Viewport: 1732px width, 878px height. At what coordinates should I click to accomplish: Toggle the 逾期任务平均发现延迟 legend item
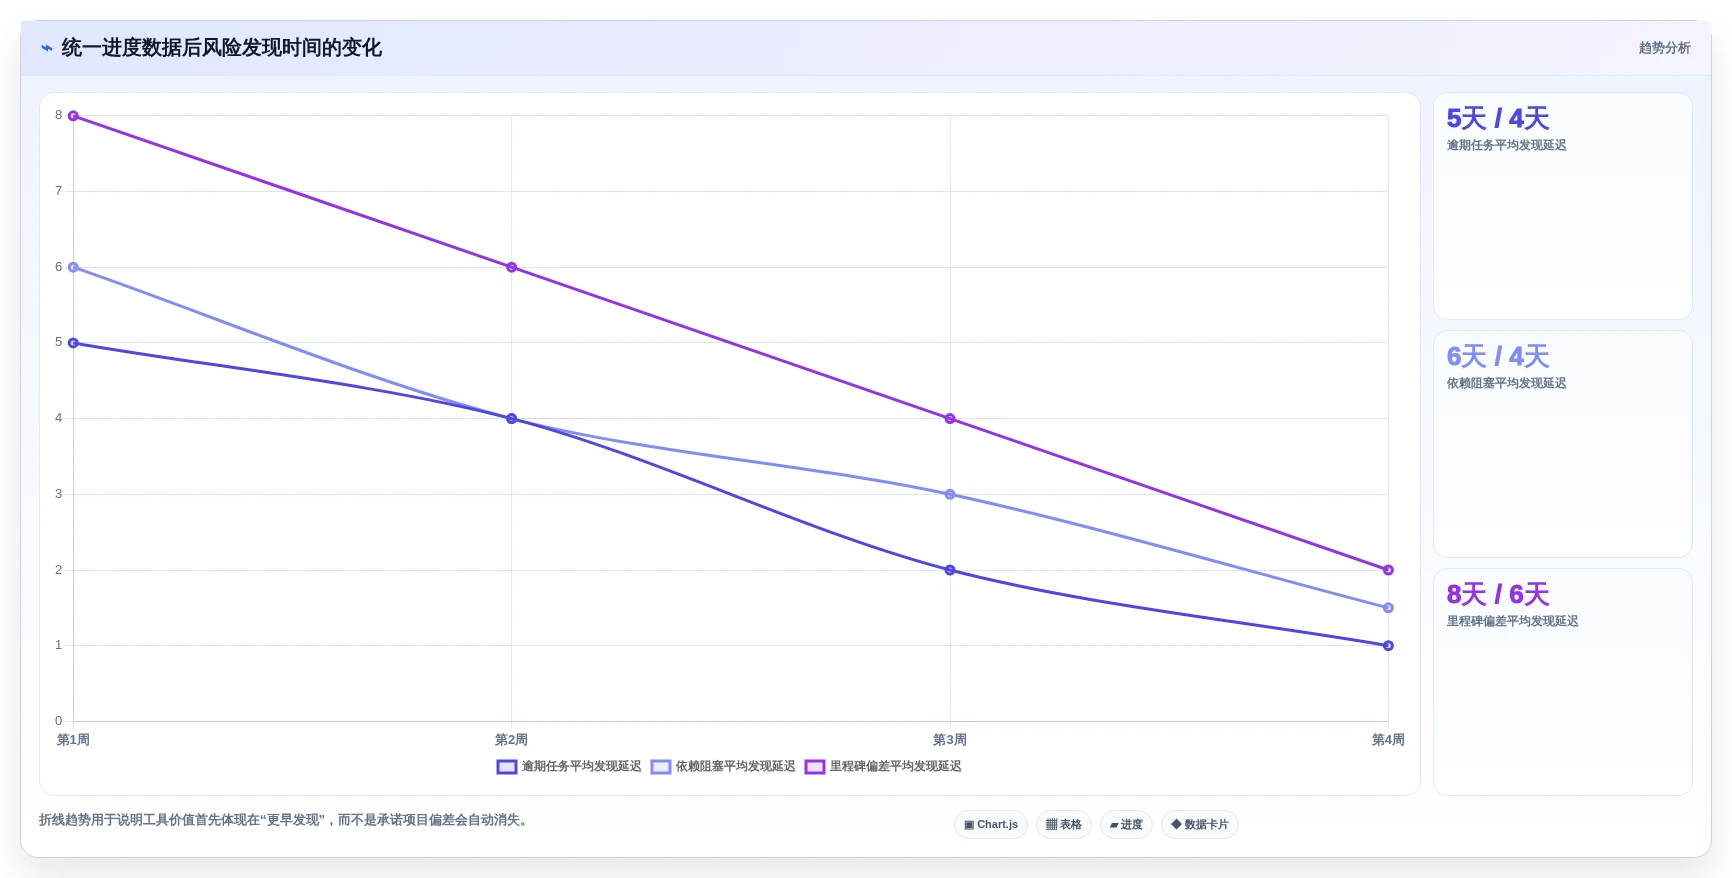point(569,767)
